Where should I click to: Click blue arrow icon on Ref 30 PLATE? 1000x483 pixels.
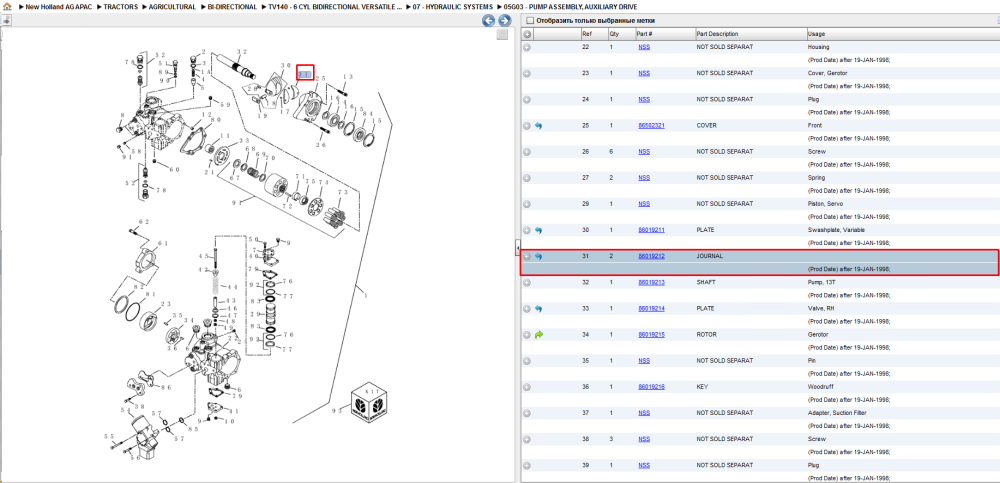[538, 230]
